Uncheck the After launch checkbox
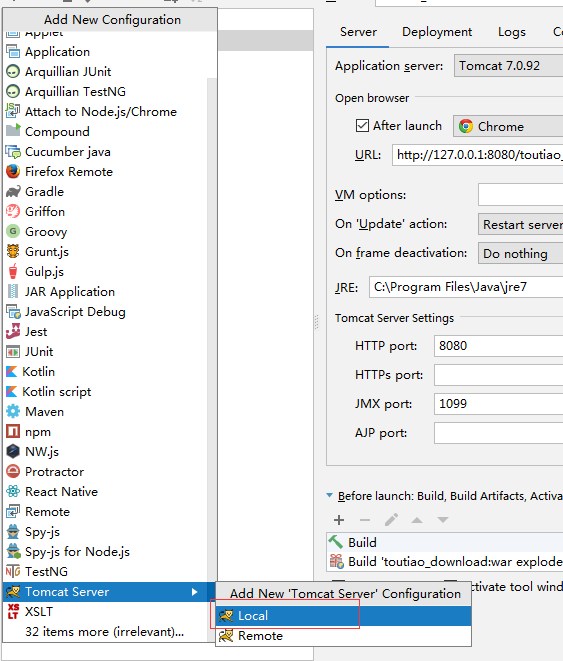 click(x=362, y=126)
